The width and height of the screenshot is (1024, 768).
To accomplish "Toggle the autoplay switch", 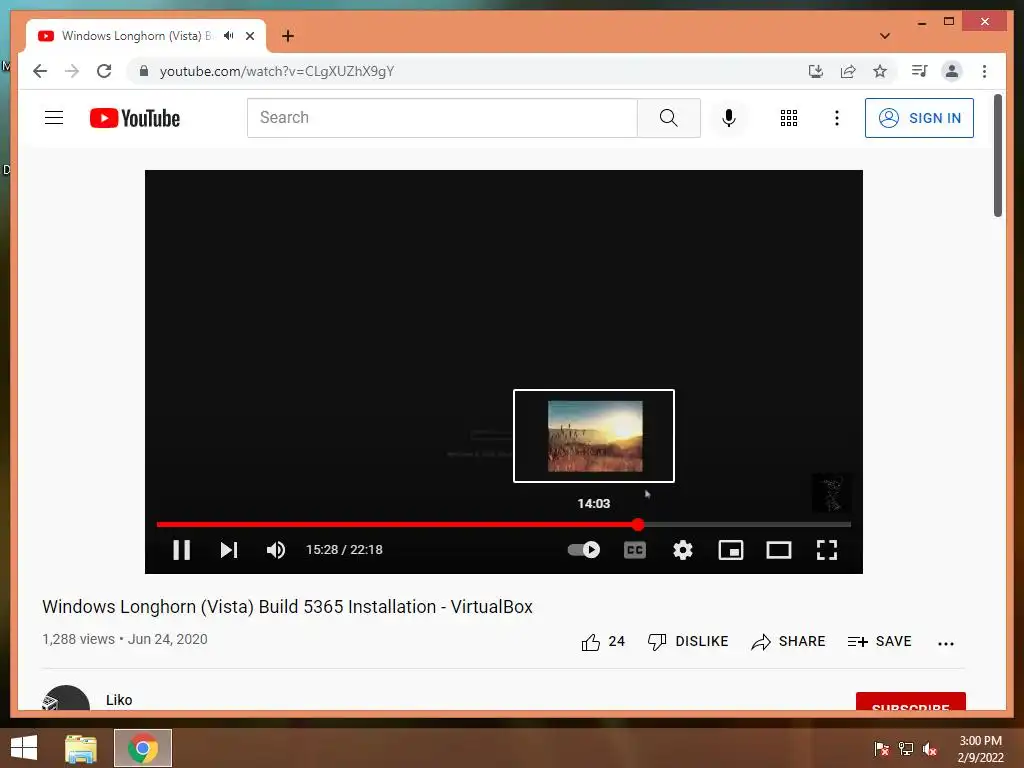I will (583, 550).
